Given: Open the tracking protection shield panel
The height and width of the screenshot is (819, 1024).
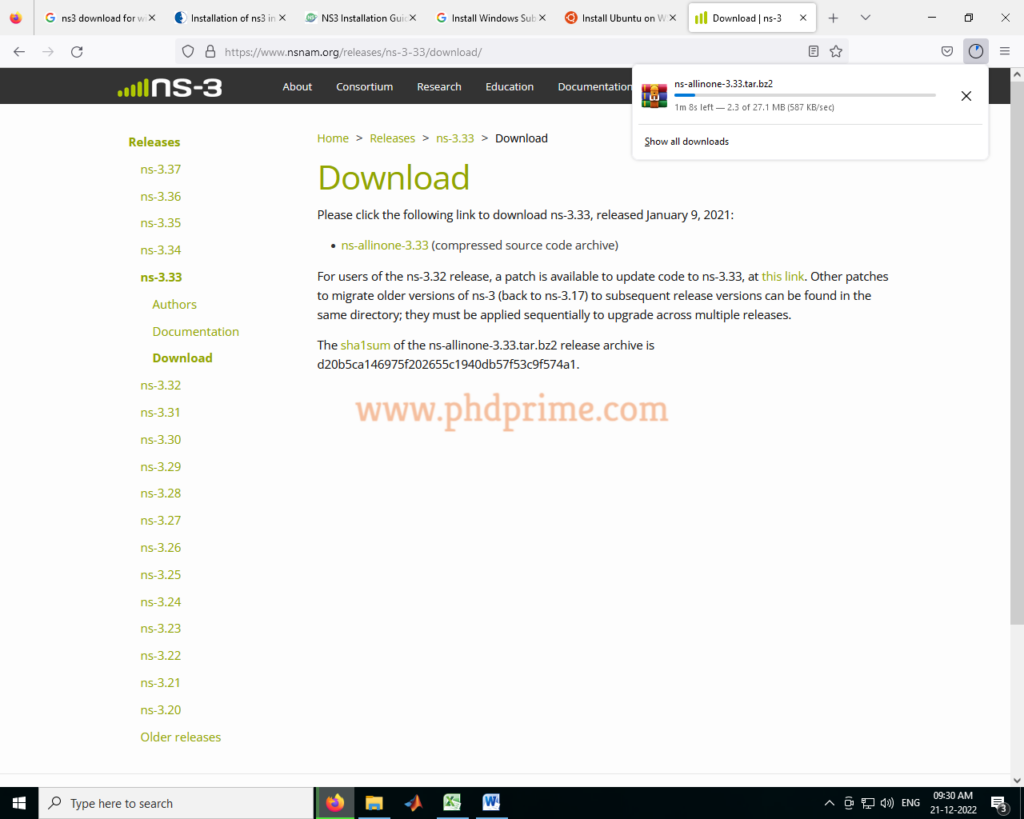Looking at the screenshot, I should pyautogui.click(x=188, y=51).
